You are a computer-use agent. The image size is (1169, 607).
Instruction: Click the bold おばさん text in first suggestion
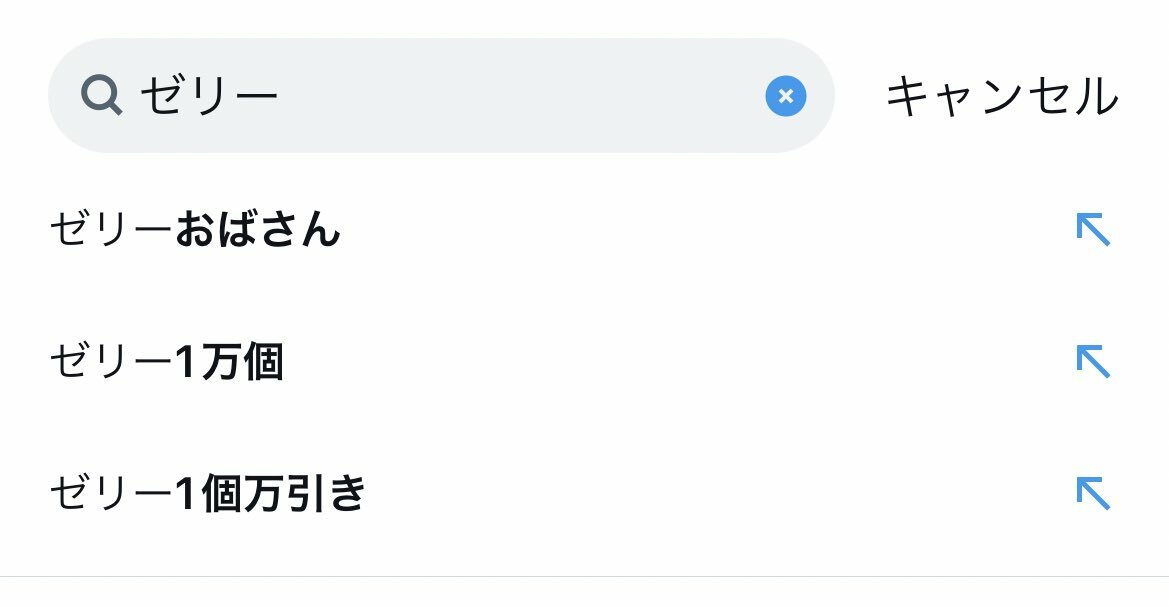258,231
